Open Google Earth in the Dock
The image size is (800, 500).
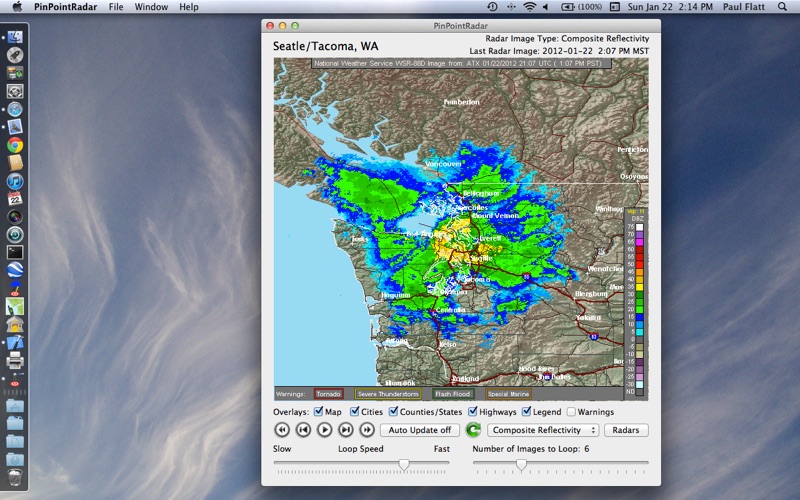[15, 269]
